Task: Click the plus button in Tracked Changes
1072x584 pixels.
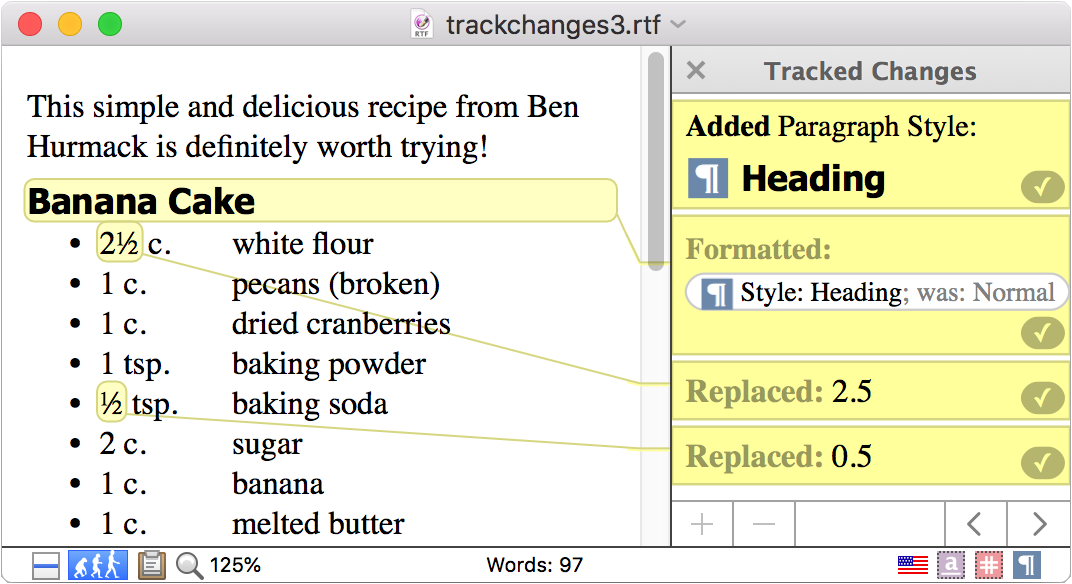Action: (x=702, y=524)
